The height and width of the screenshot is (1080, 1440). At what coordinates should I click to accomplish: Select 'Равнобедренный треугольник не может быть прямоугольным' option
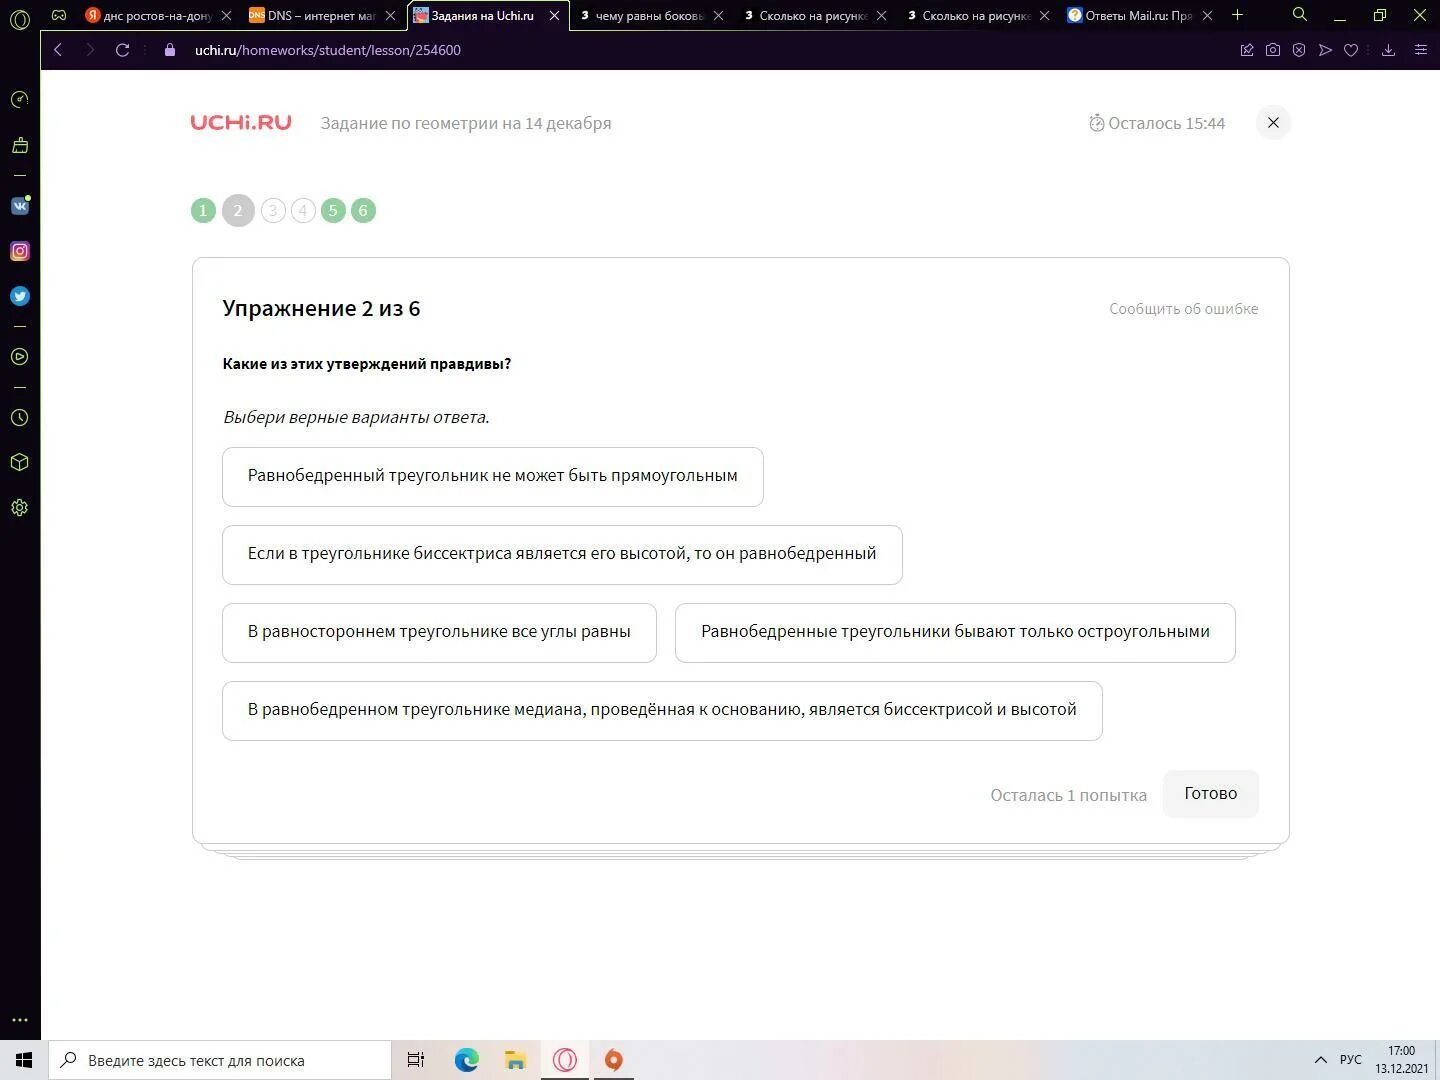[x=493, y=477]
